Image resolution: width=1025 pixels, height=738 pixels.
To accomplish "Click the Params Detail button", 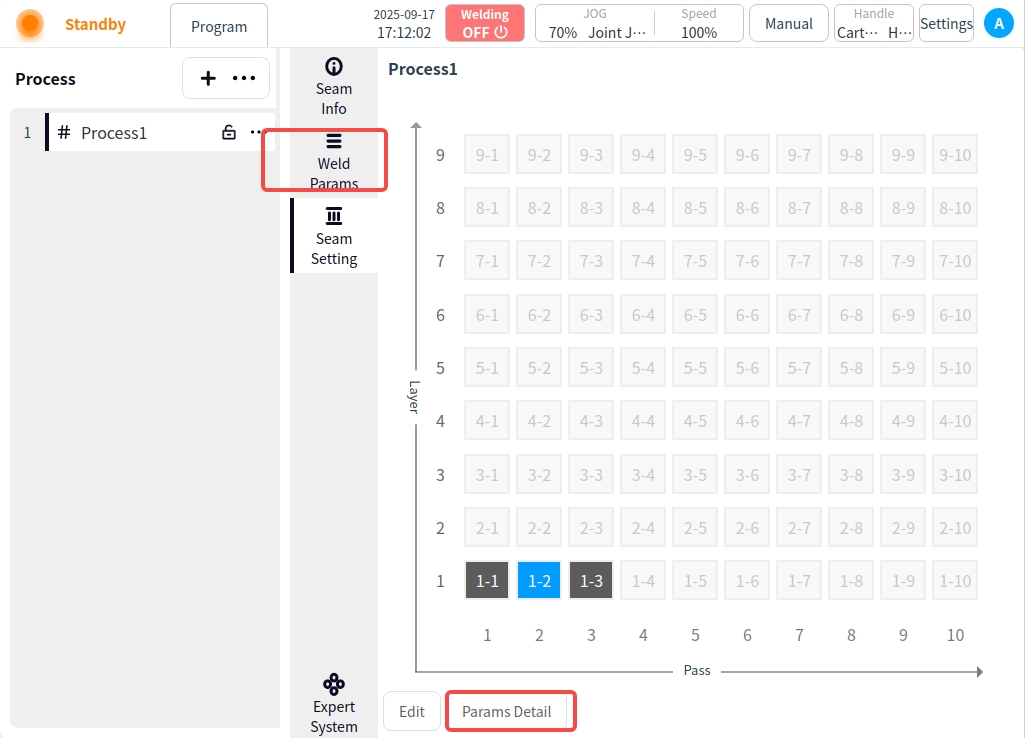I will point(507,712).
